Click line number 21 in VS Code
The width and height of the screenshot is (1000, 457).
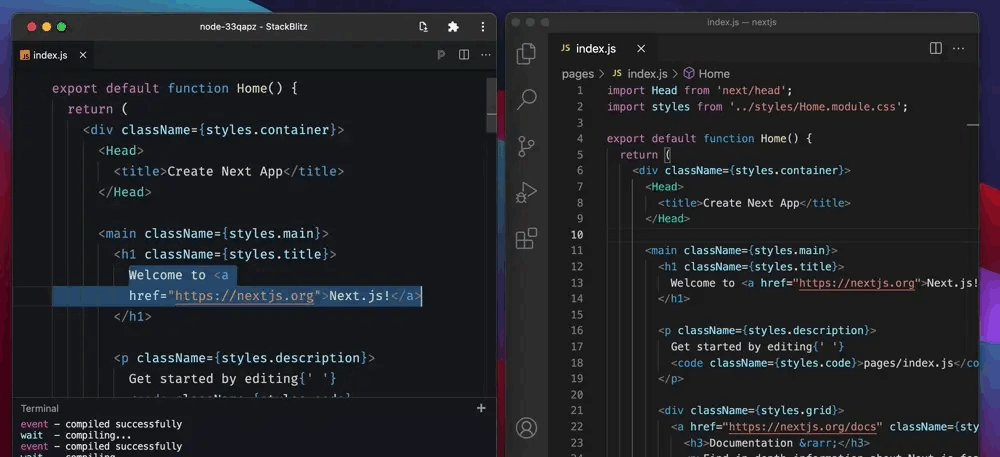[x=577, y=410]
